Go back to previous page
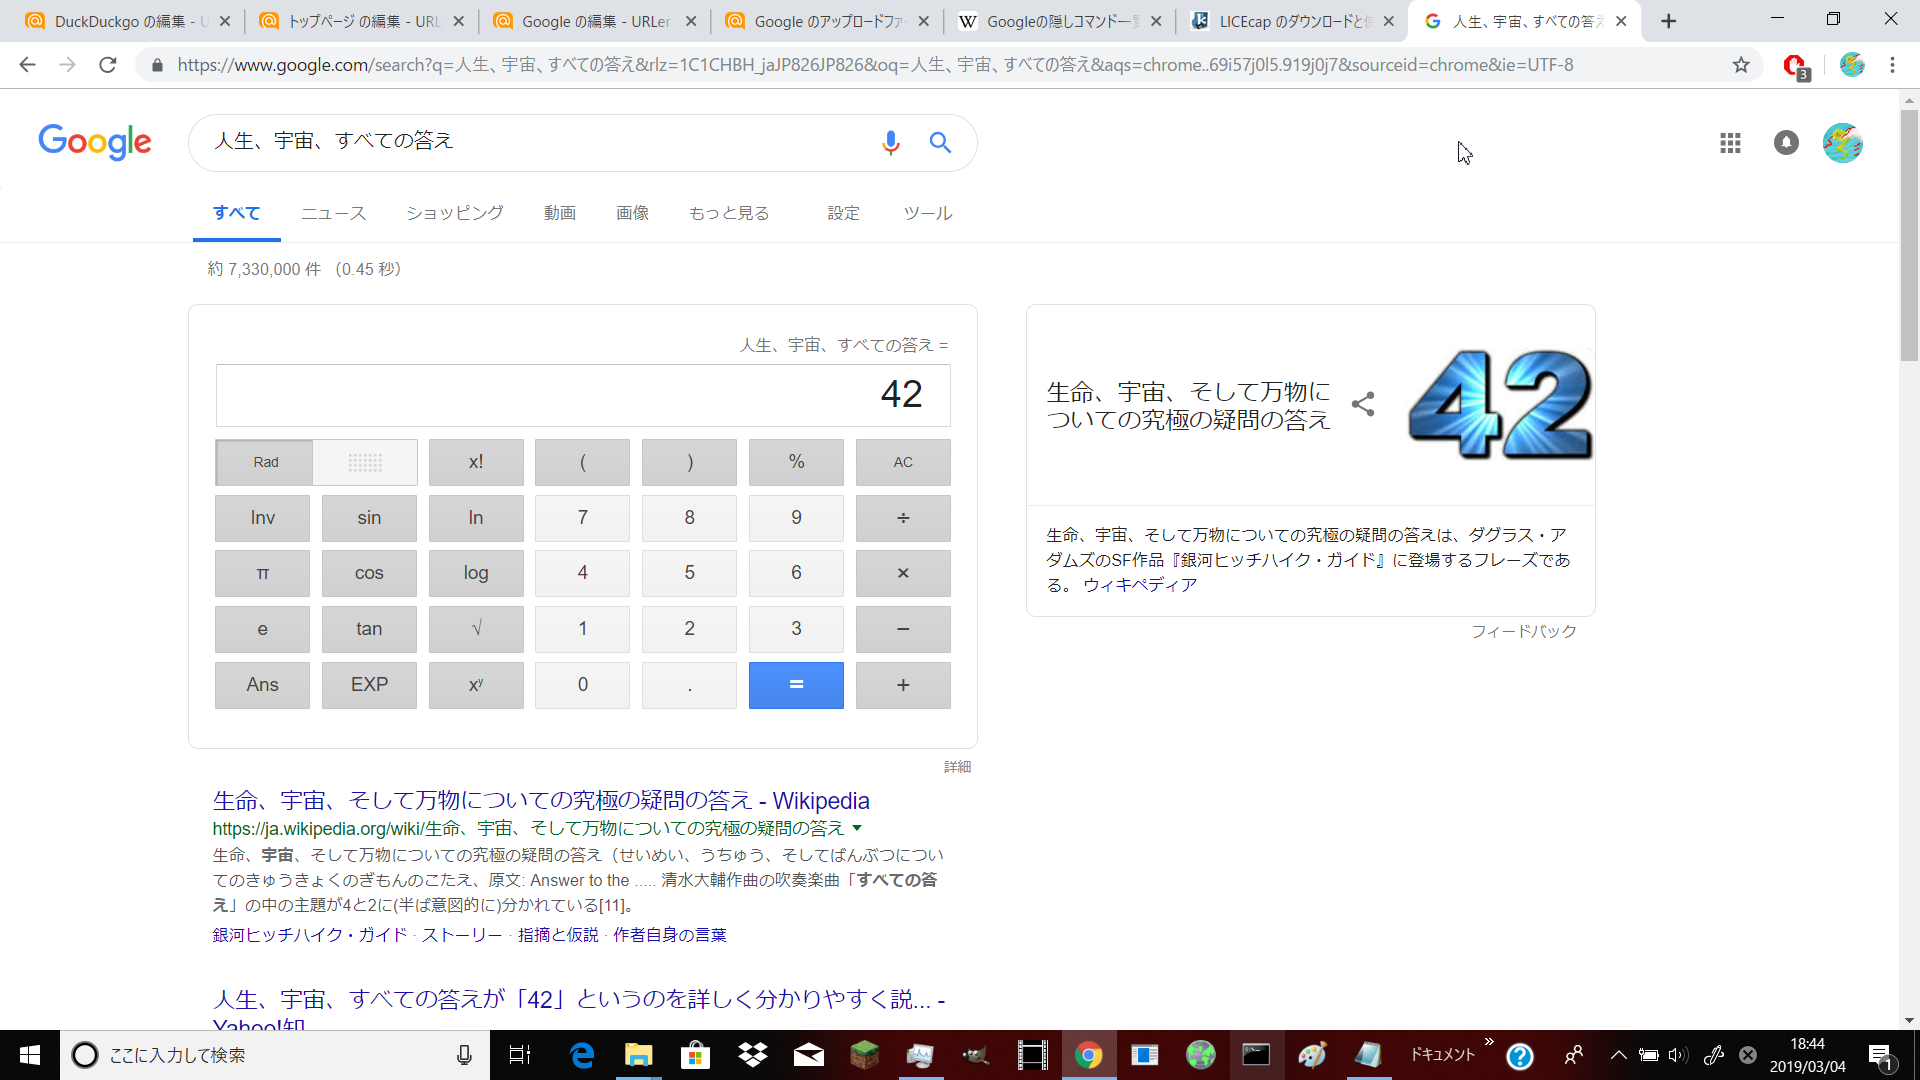The height and width of the screenshot is (1080, 1920). click(27, 65)
